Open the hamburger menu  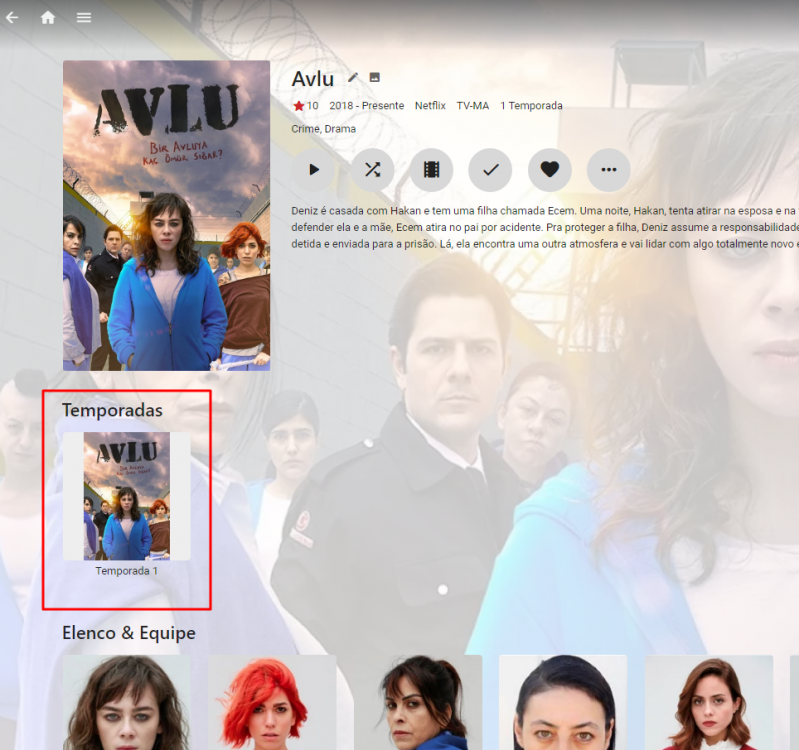point(84,18)
